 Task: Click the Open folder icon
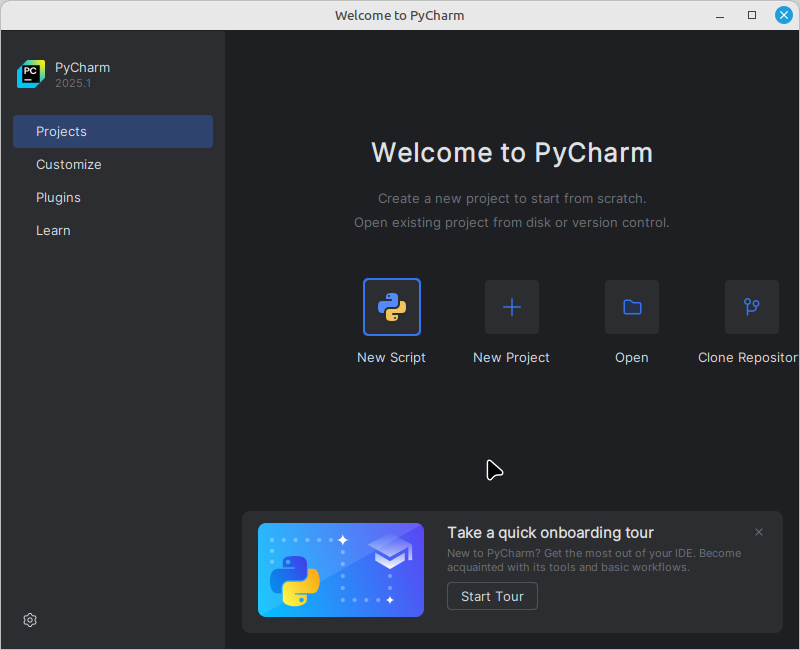632,307
